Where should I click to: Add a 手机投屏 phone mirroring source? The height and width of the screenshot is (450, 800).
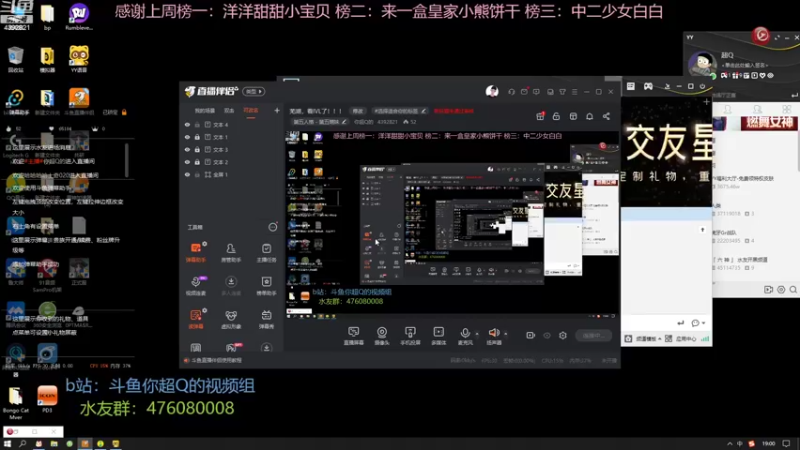pos(410,336)
